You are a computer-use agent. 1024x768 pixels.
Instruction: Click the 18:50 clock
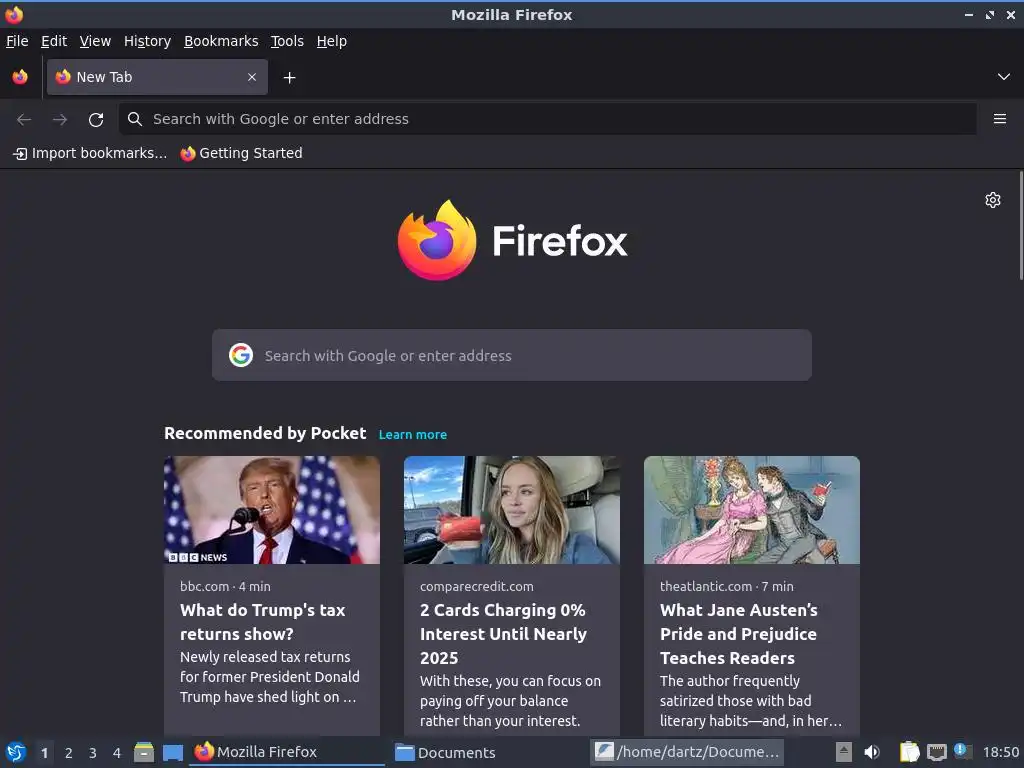coord(1000,752)
